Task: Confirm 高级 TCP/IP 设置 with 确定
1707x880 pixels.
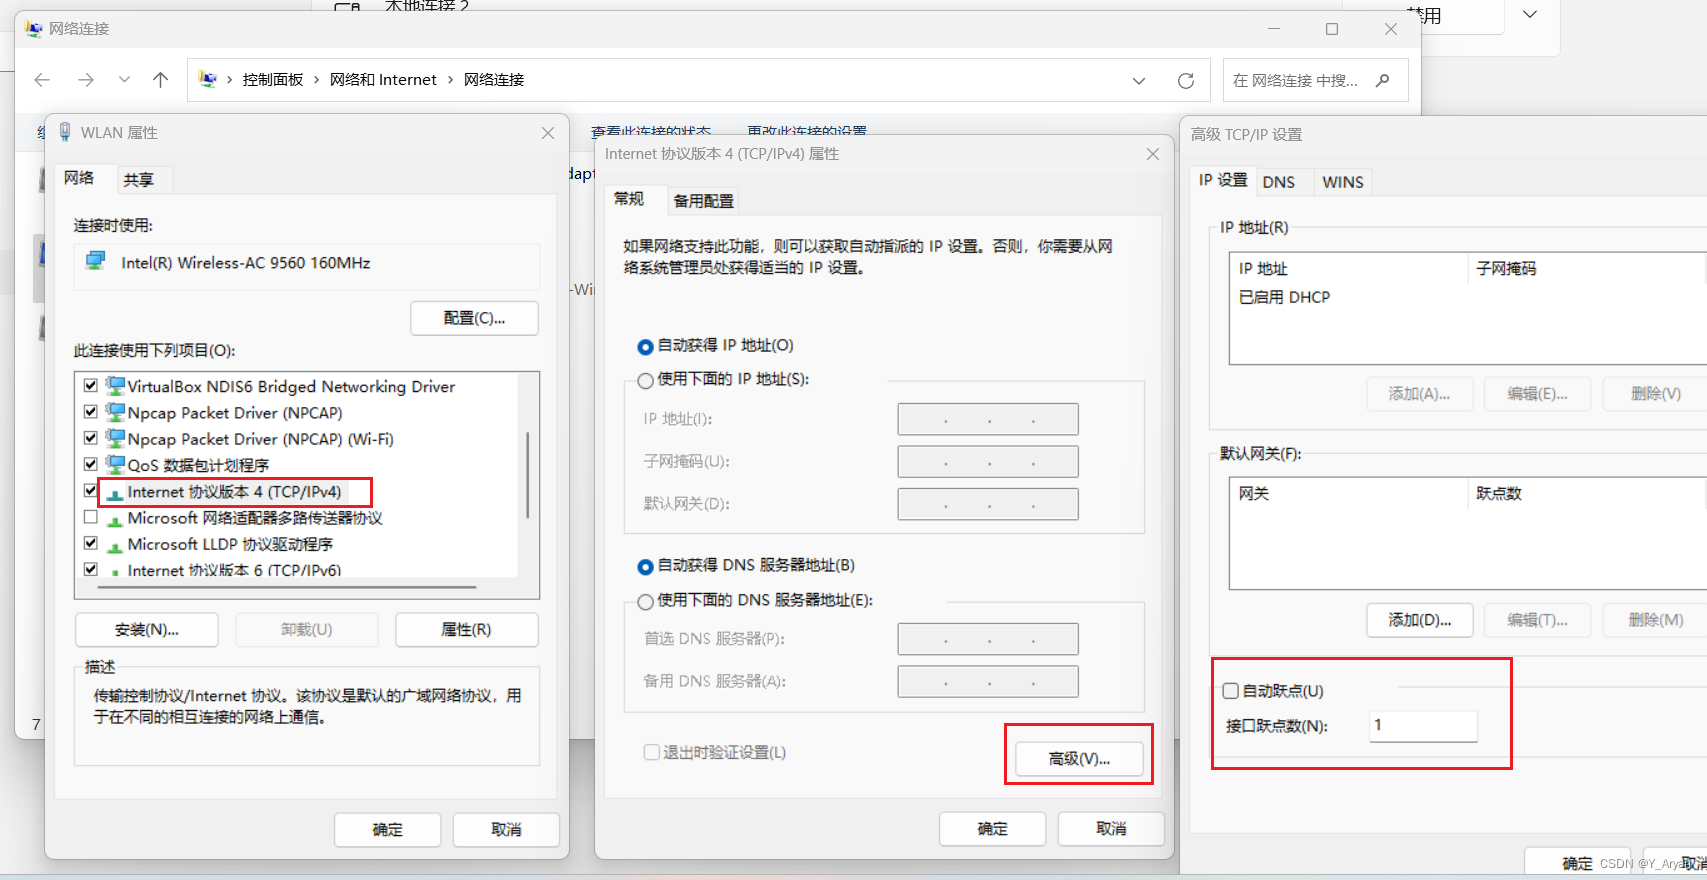Action: coord(1577,863)
